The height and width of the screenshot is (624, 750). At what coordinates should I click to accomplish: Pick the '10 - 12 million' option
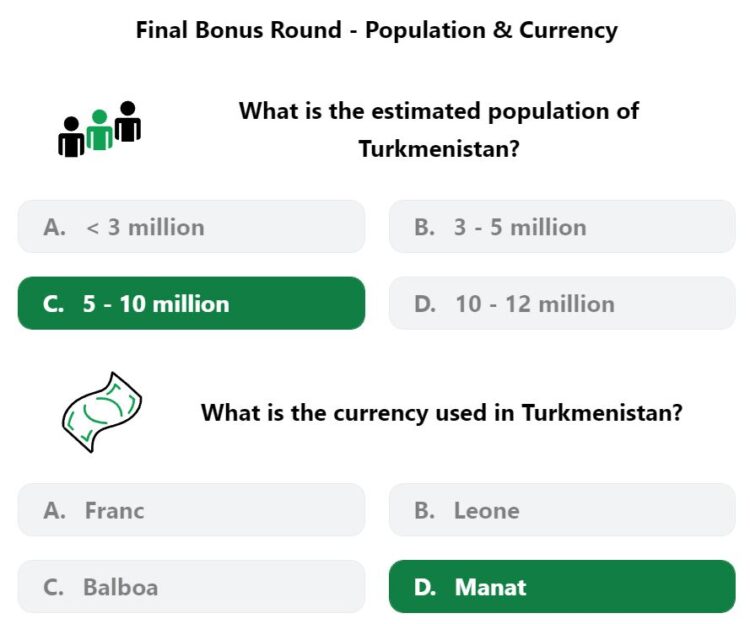[562, 303]
